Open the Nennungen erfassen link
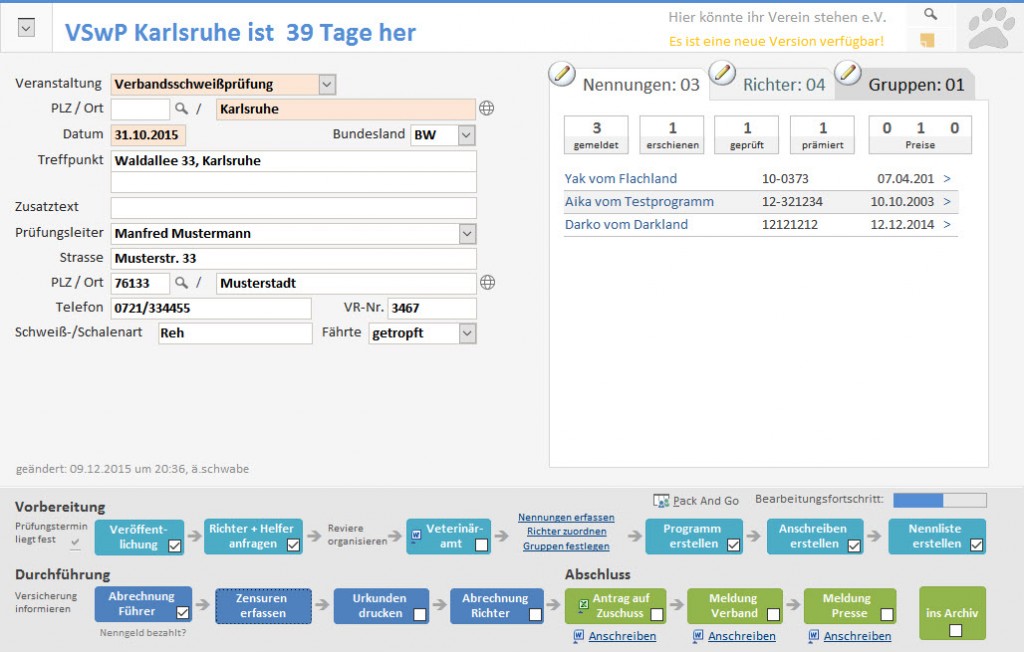Screen dimensions: 1024x652 tap(566, 518)
